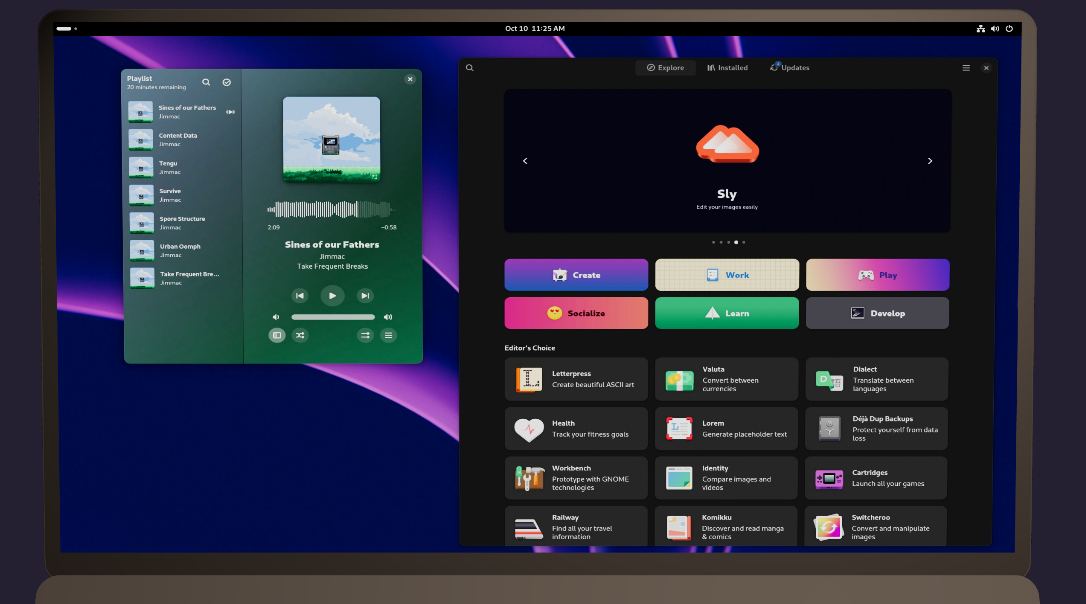Open the music player's hamburger menu
The width and height of the screenshot is (1086, 604).
(389, 335)
